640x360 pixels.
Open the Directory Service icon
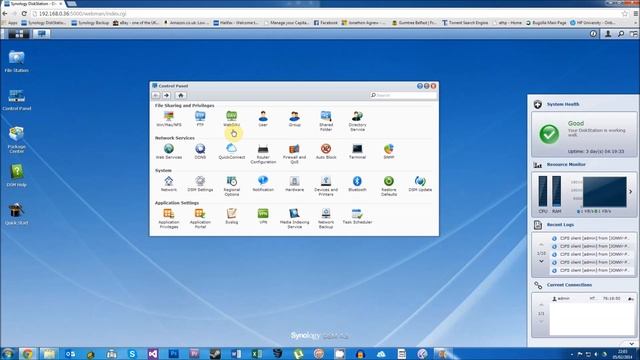coord(357,121)
